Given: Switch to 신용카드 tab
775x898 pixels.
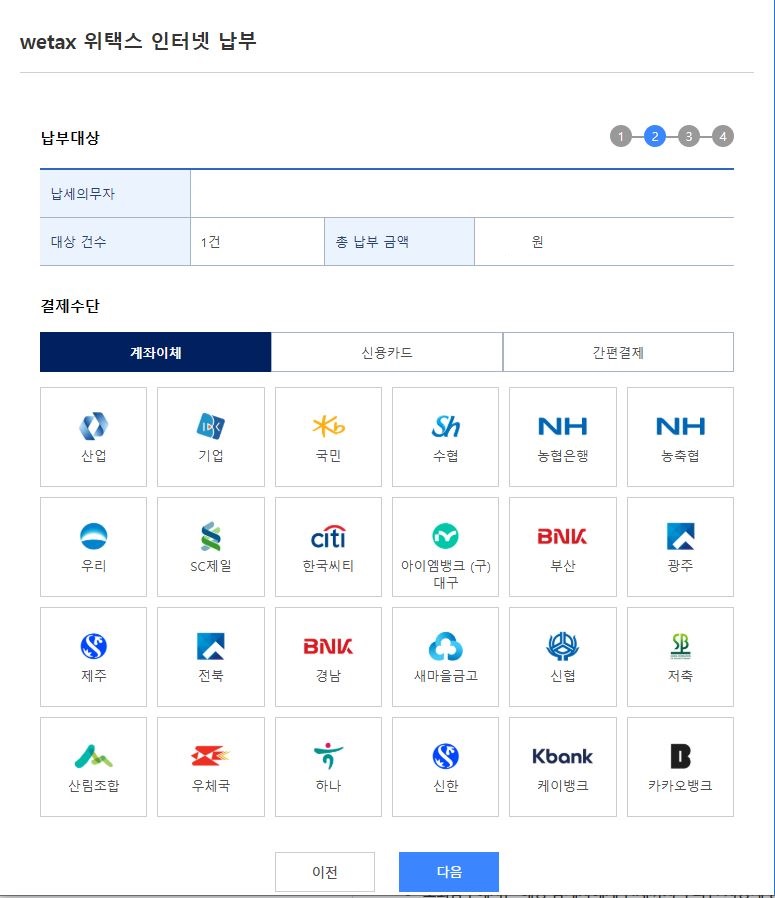Looking at the screenshot, I should [x=387, y=352].
